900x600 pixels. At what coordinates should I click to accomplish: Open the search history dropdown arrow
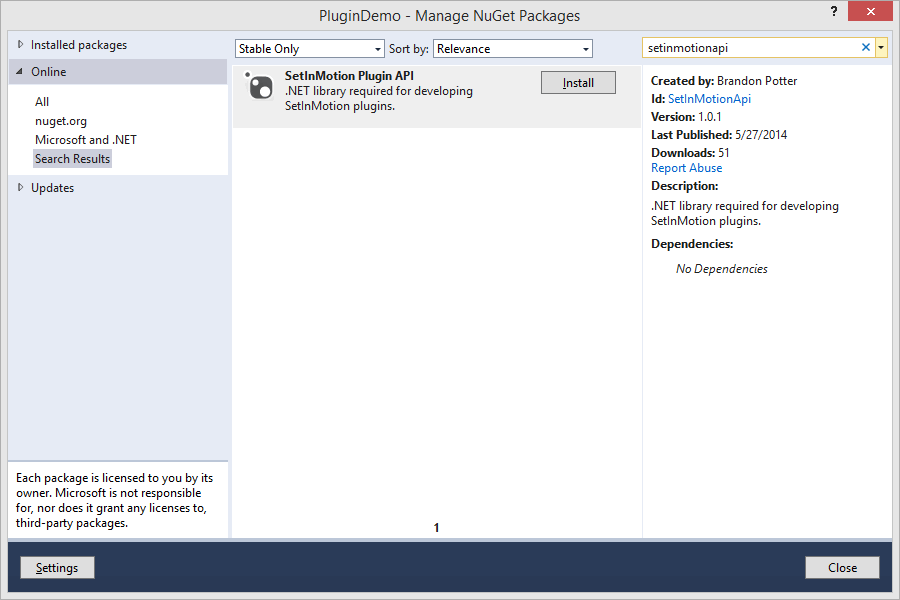(882, 48)
